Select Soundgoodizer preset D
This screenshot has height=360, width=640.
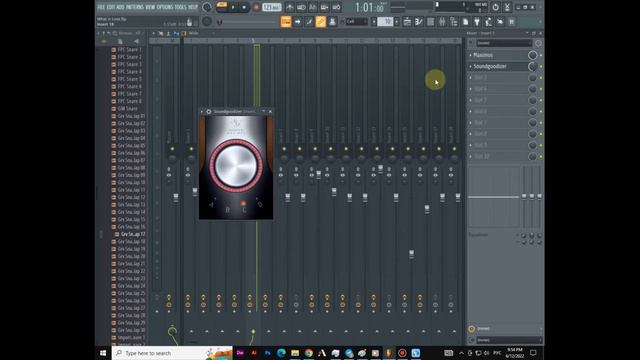click(260, 204)
